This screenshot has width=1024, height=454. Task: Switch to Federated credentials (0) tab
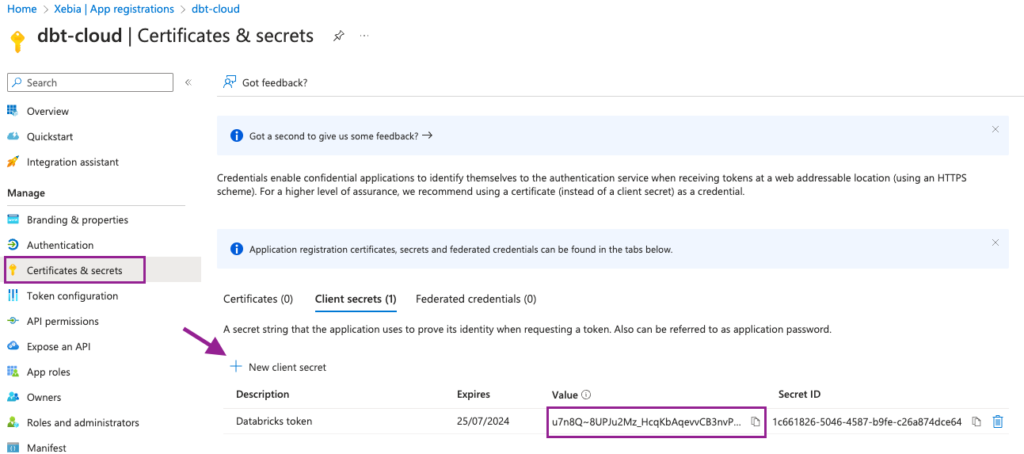coord(476,299)
